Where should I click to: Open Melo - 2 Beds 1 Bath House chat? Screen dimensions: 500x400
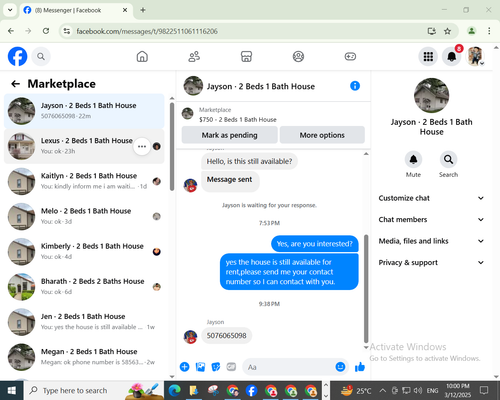[84, 216]
